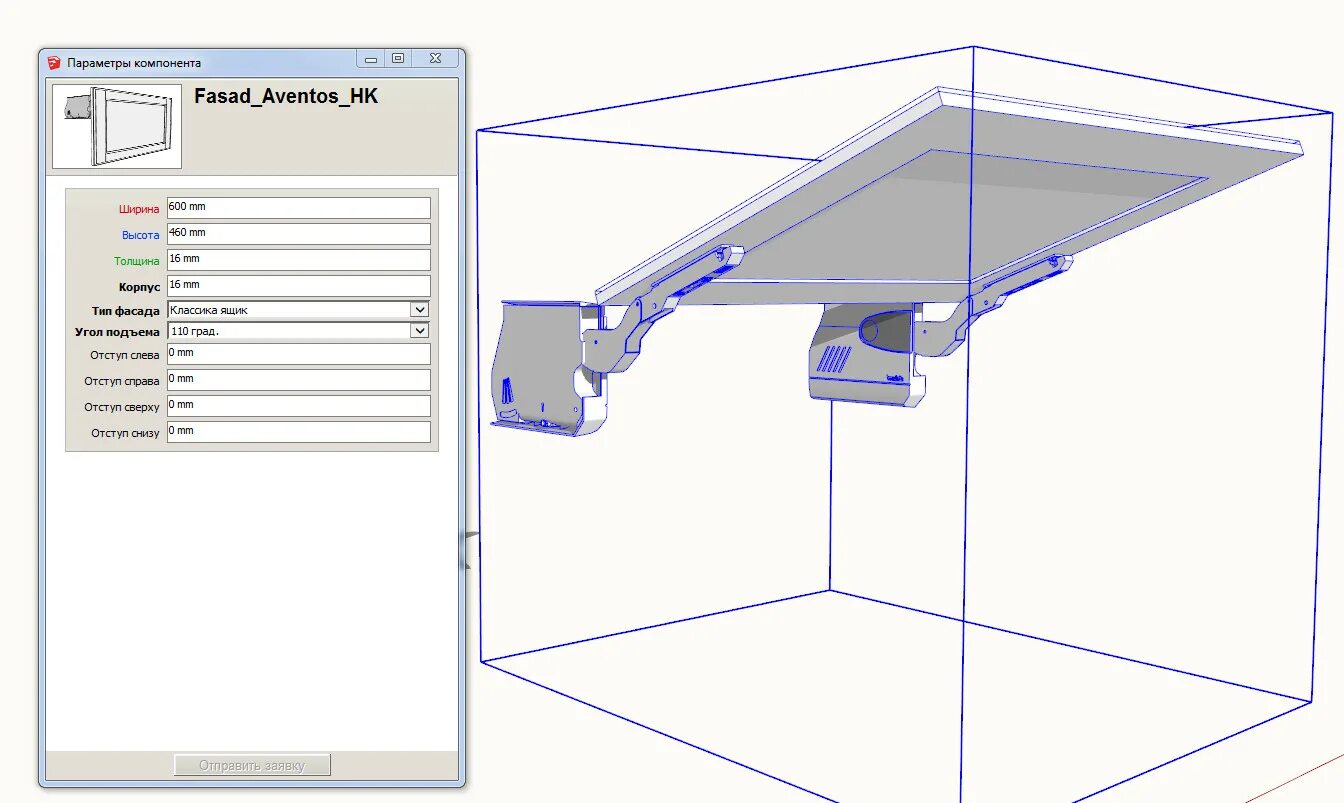
Task: Click the Высота label
Action: [141, 235]
